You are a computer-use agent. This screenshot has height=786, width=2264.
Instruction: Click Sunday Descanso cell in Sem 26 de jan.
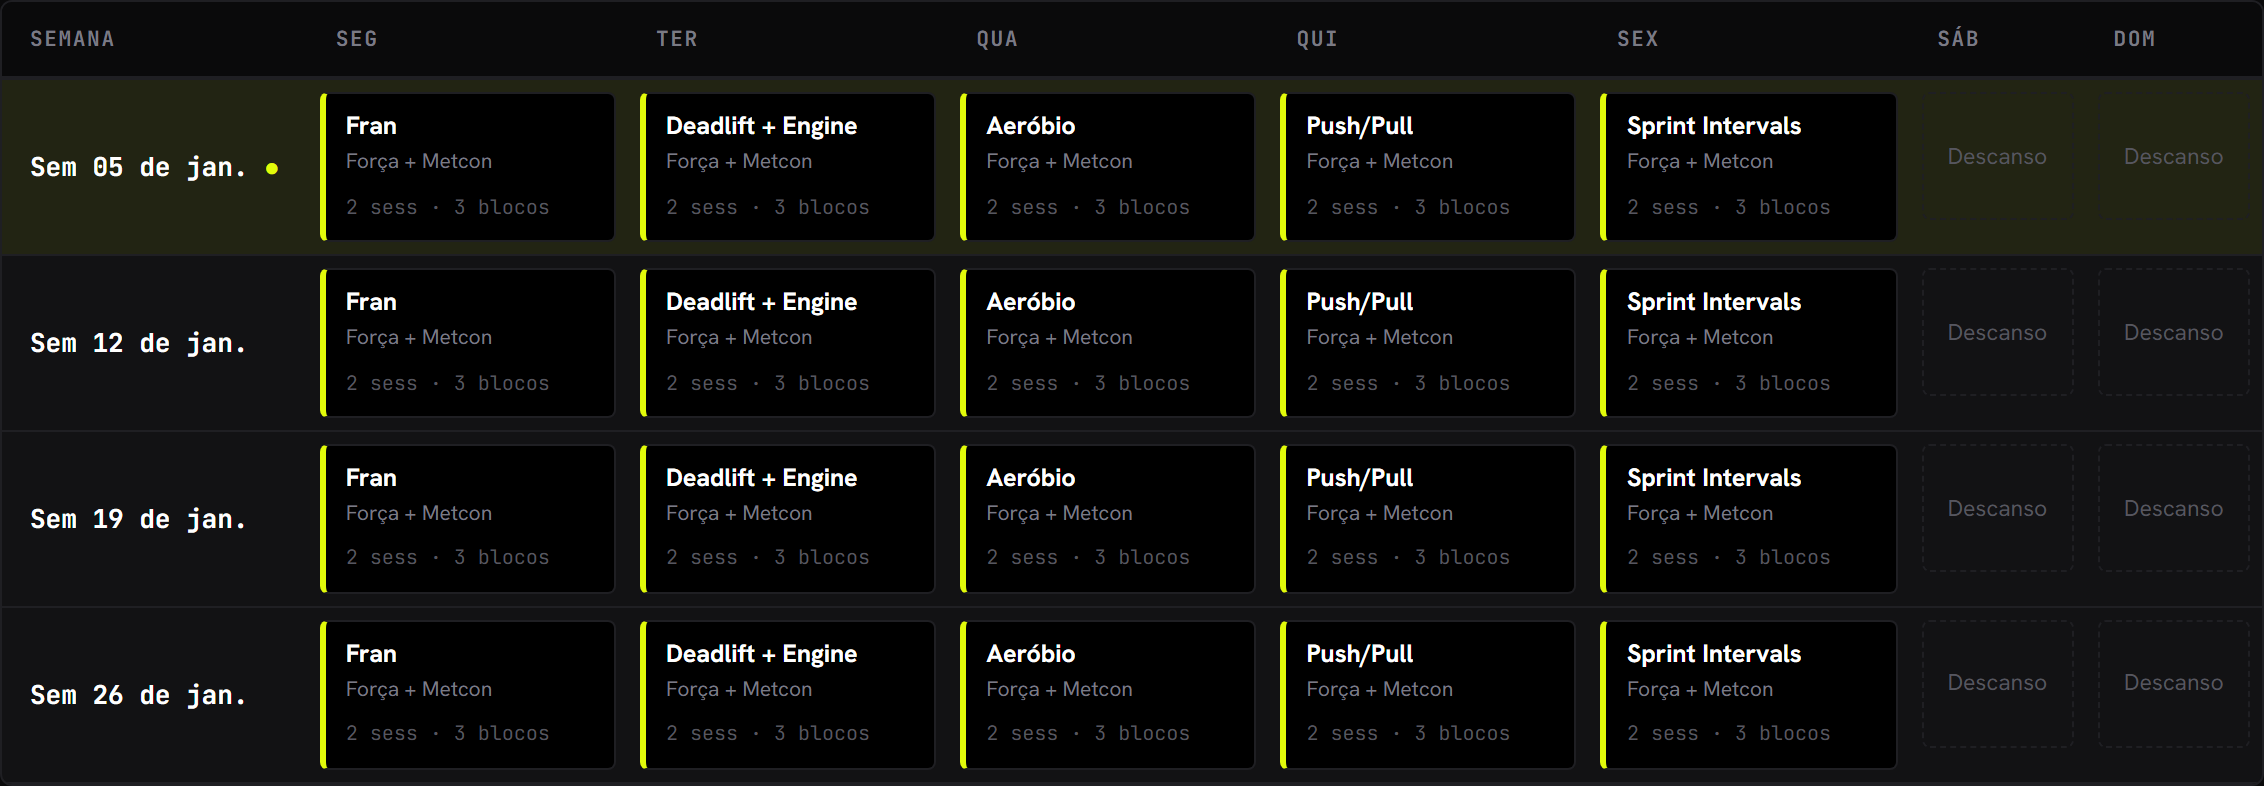point(2174,684)
